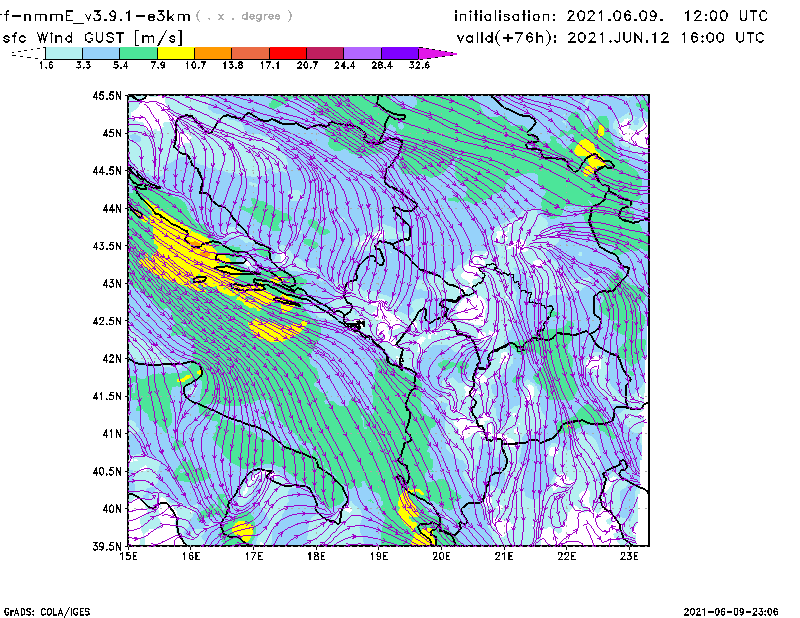
Task: Click the magenta arrow above 32.6 swatch
Action: point(437,53)
